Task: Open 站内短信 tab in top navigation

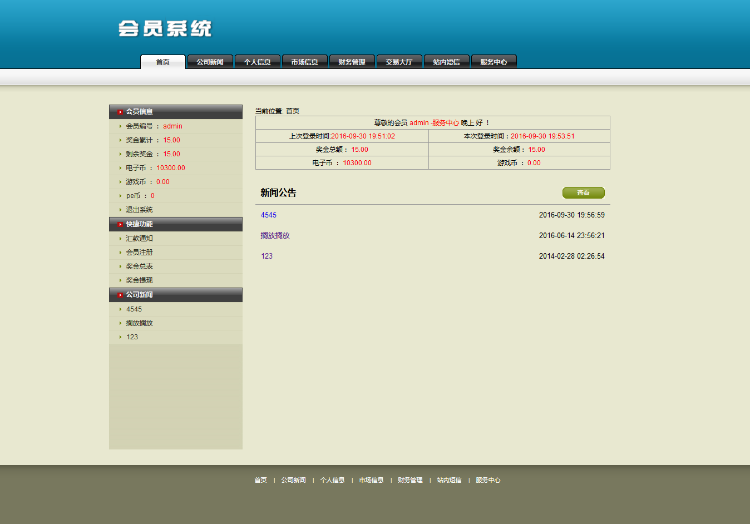Action: tap(446, 62)
